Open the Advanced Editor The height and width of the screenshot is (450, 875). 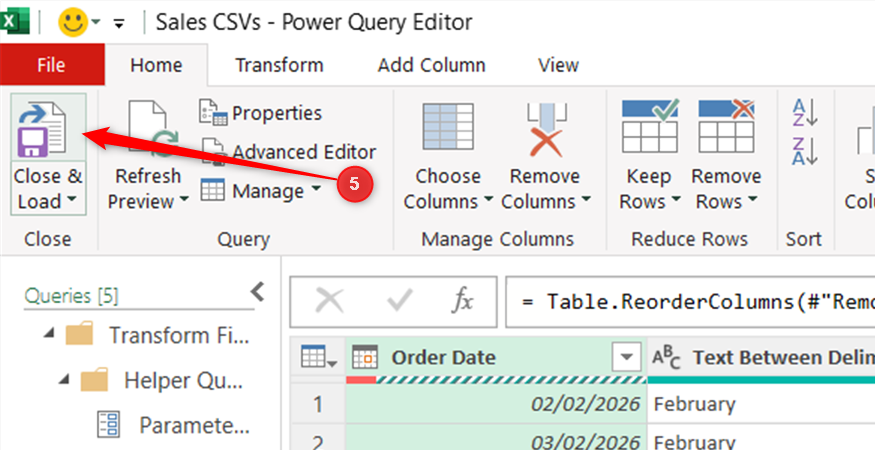288,152
